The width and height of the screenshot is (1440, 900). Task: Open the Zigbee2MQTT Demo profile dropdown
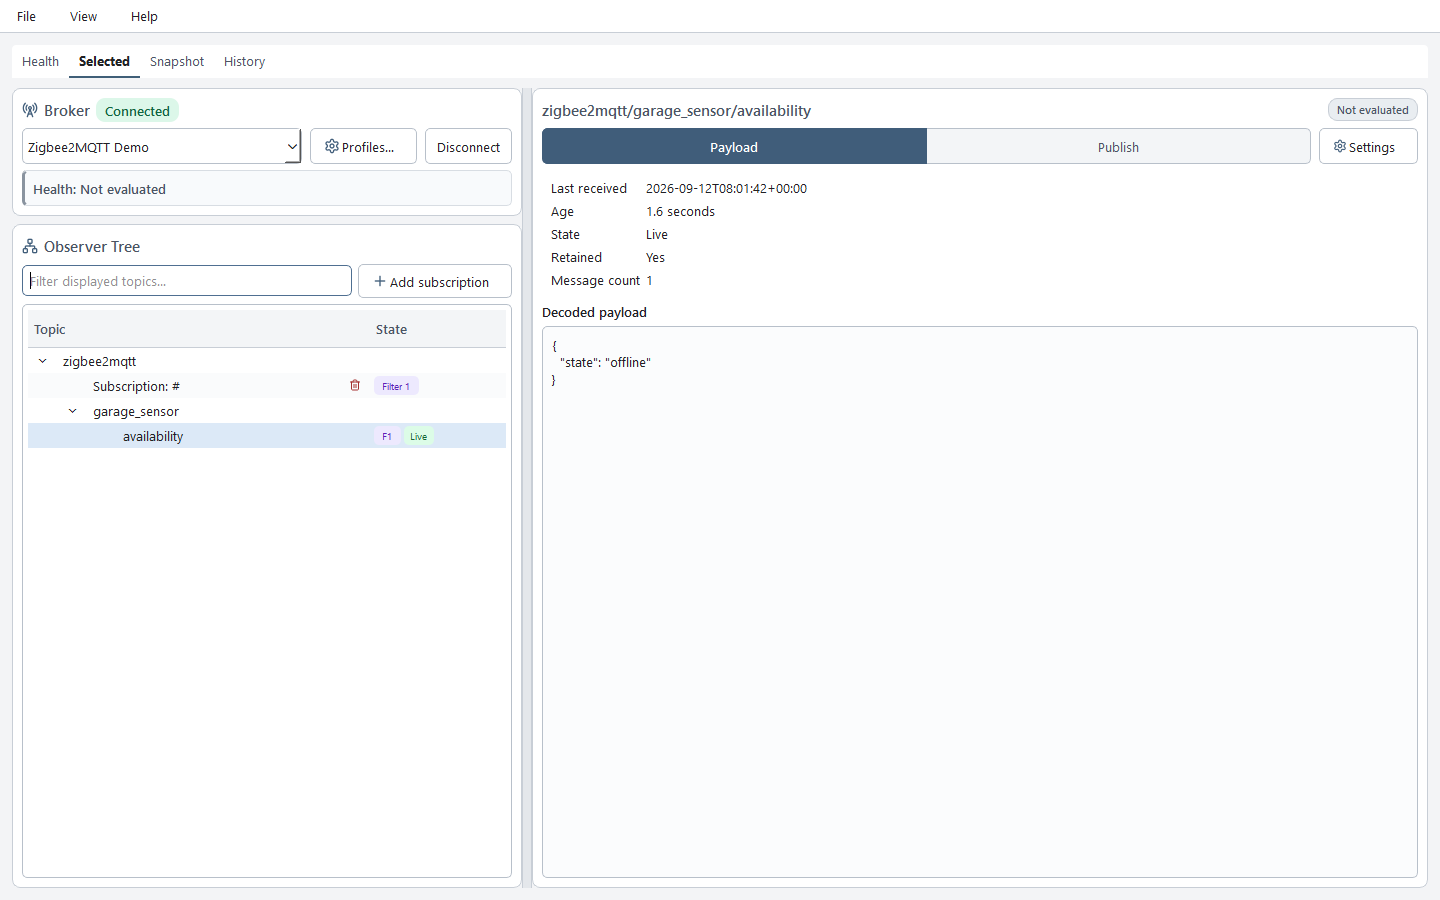[161, 146]
